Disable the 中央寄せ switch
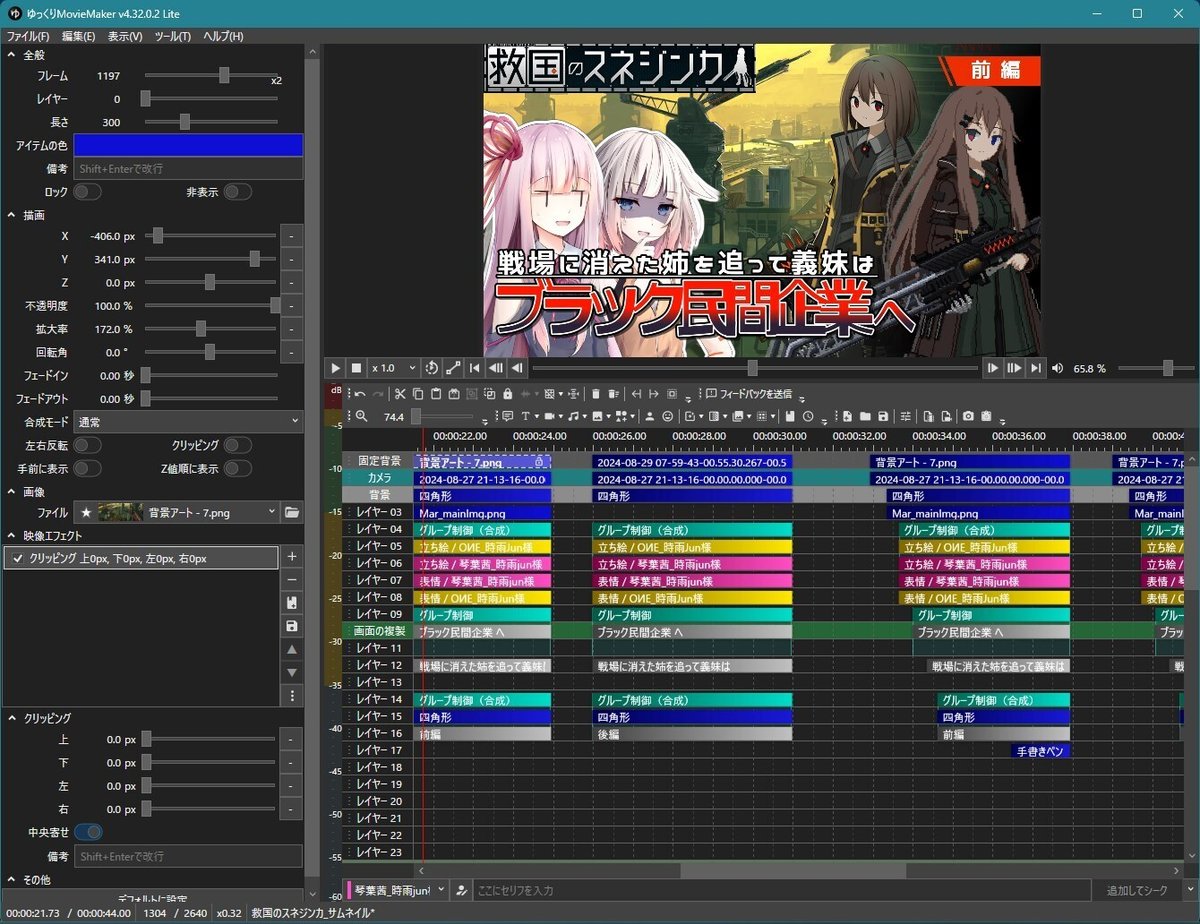1200x924 pixels. pyautogui.click(x=88, y=832)
